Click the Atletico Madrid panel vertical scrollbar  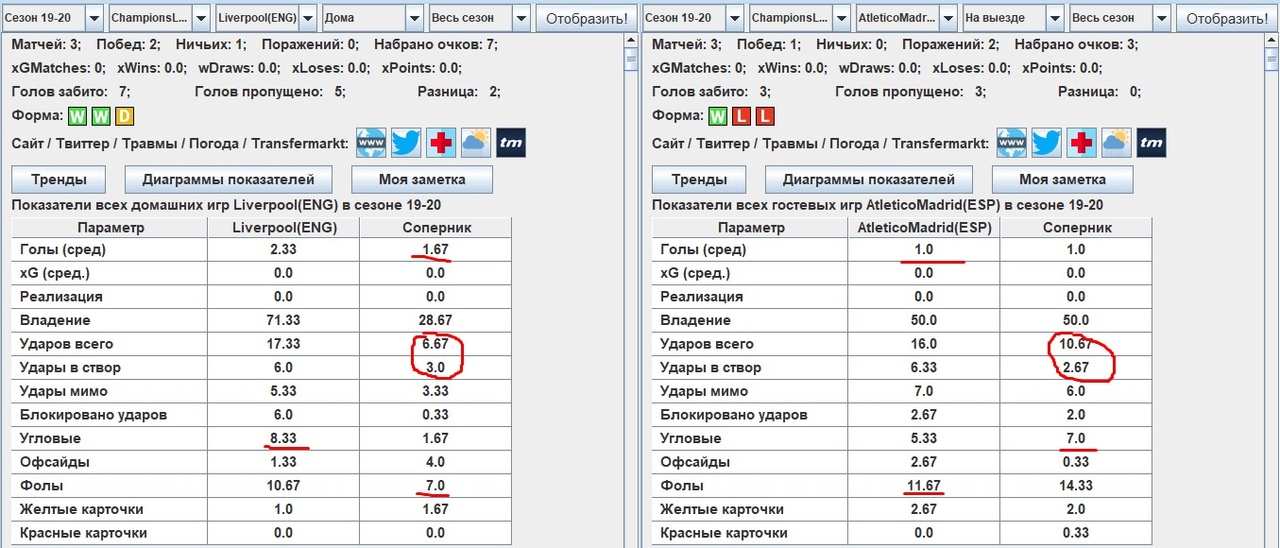tap(1271, 290)
